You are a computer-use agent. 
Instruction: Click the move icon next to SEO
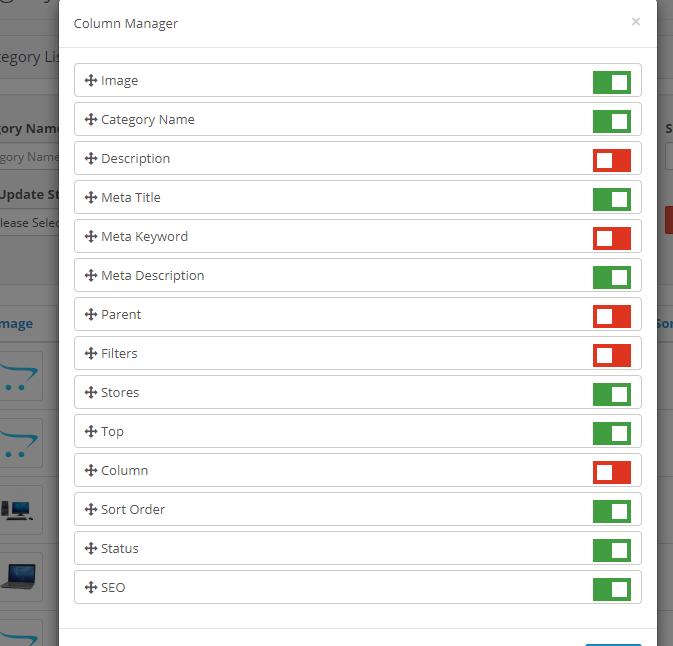pyautogui.click(x=91, y=588)
